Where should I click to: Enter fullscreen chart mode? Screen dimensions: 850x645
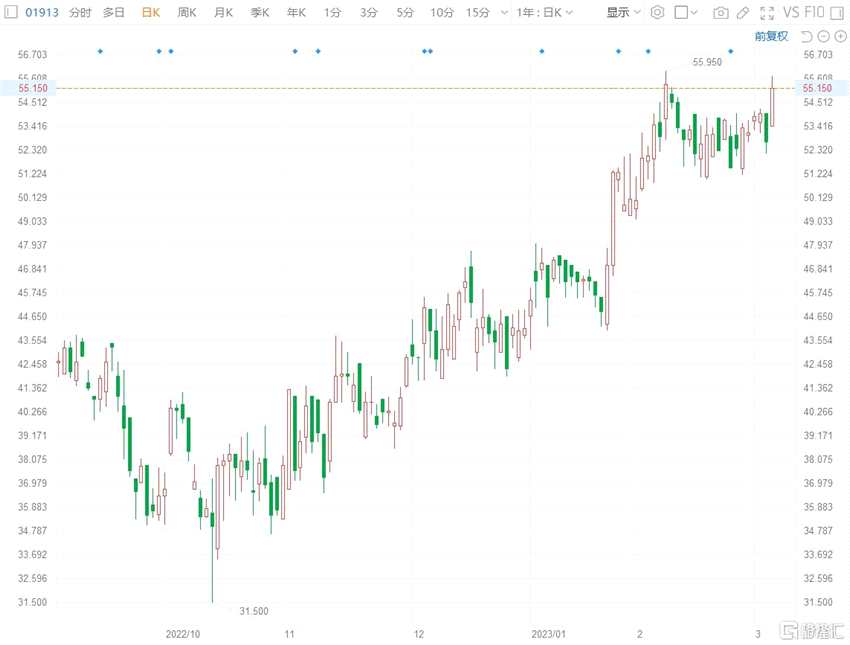tap(767, 12)
